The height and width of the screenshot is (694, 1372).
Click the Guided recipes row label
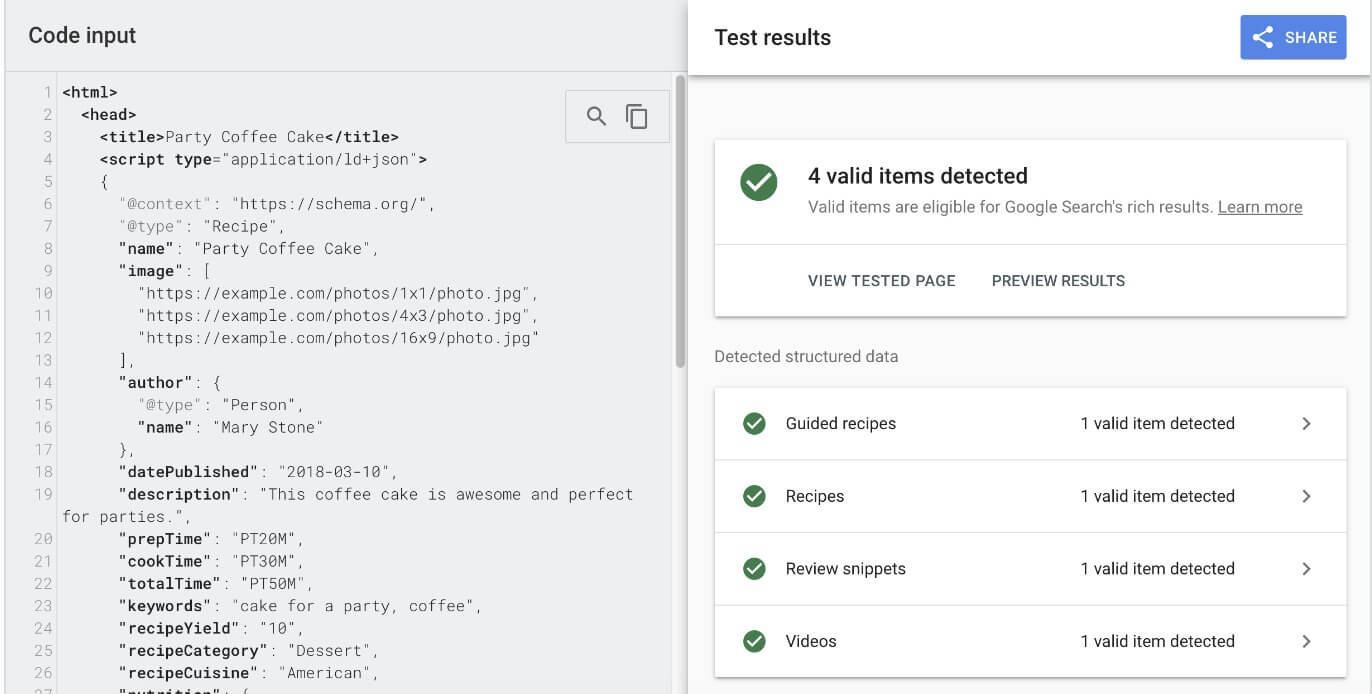[841, 424]
